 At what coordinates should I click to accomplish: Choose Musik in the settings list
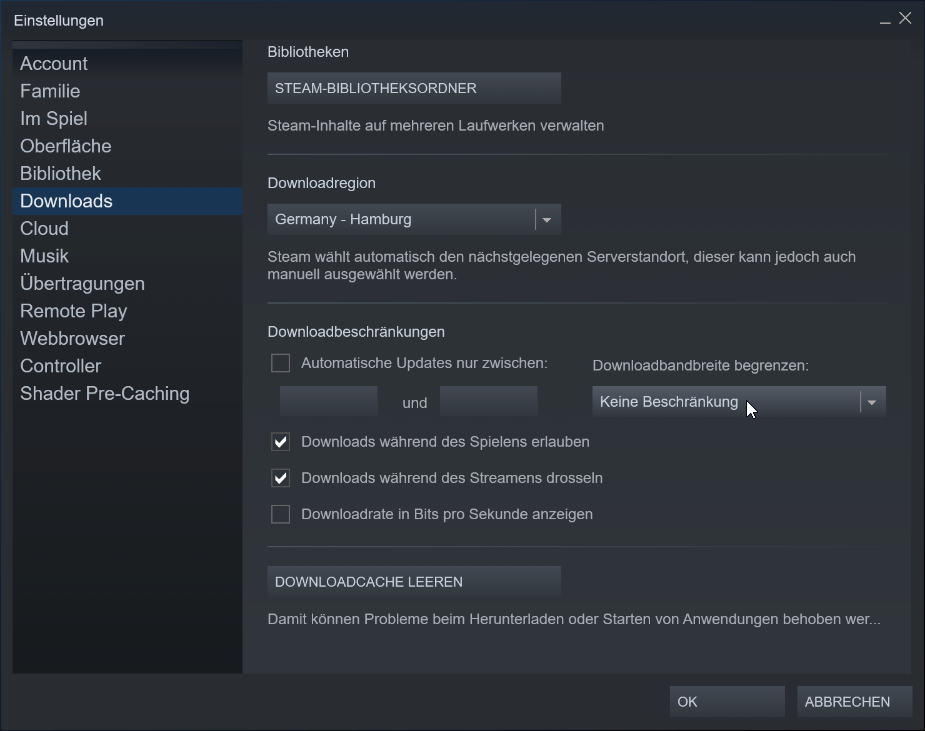(127, 256)
